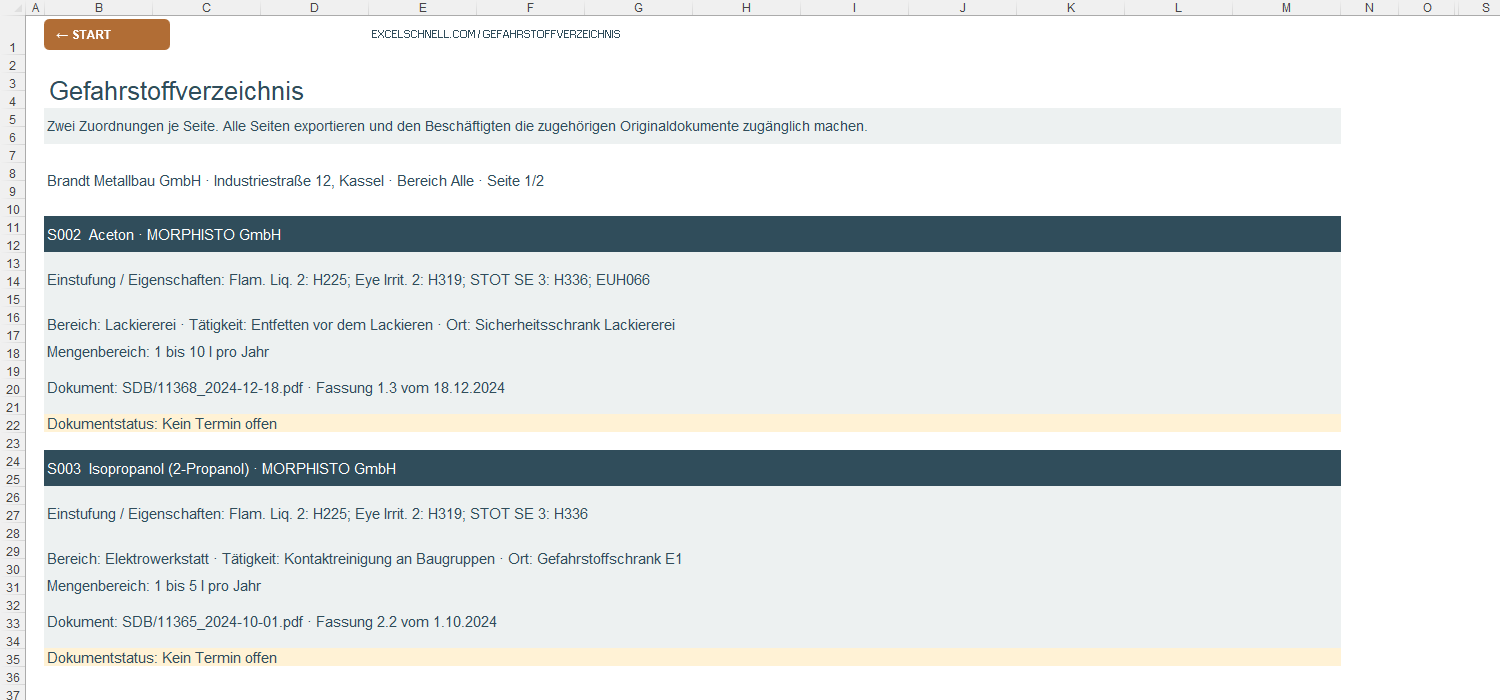
Task: Select row 11 header
Action: [x=13, y=227]
